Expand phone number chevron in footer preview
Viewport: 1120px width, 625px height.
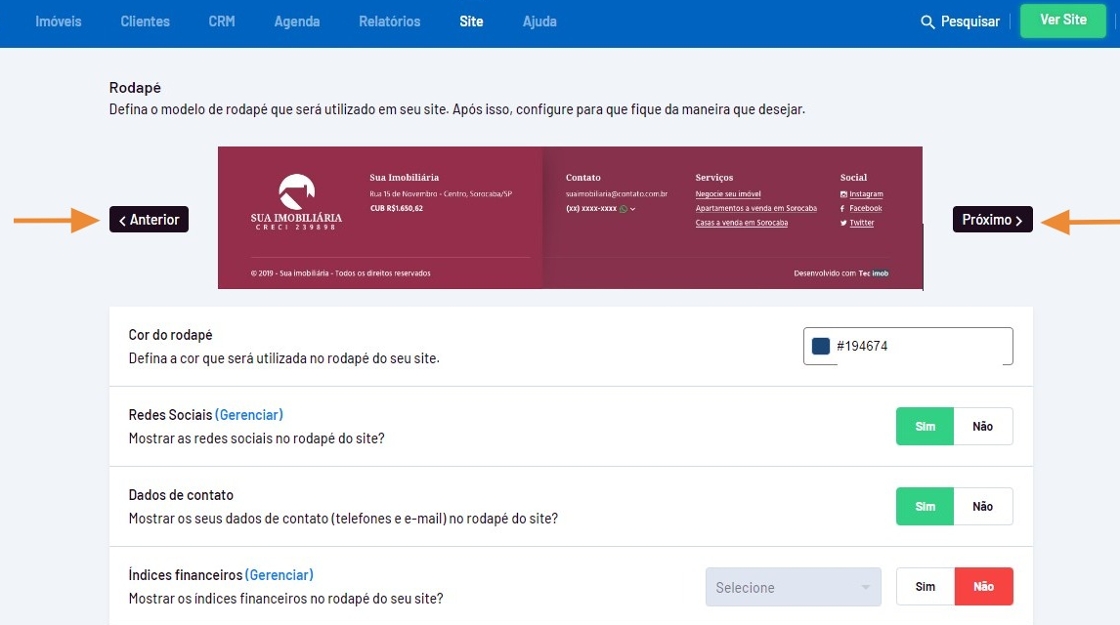[x=633, y=209]
